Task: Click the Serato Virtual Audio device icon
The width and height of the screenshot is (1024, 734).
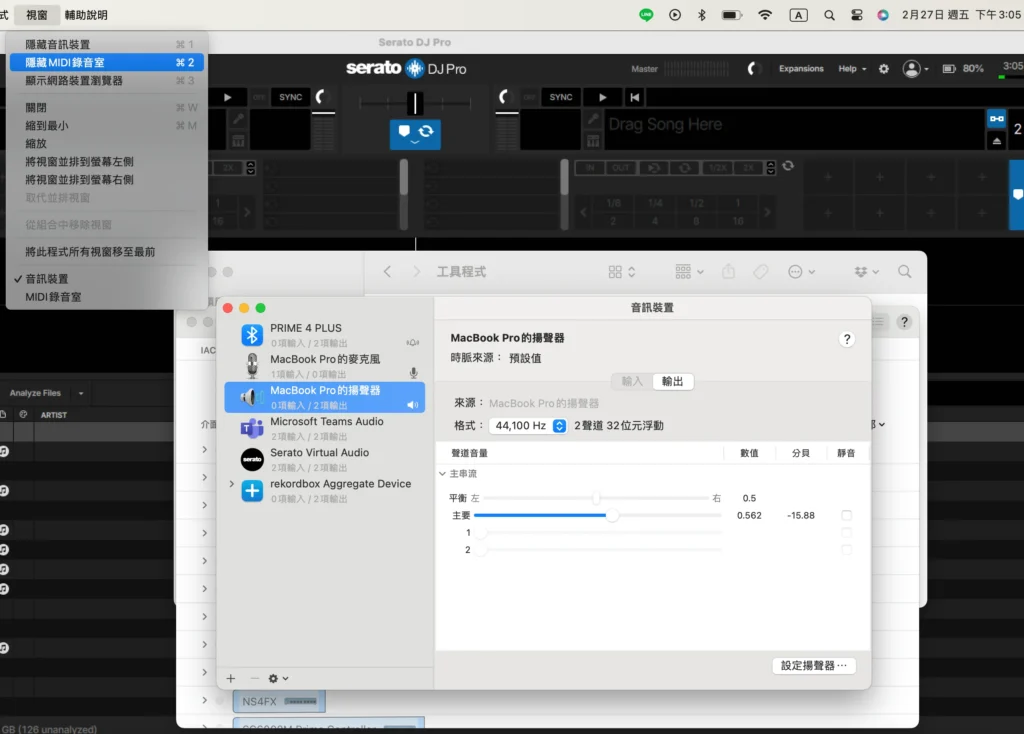Action: click(252, 459)
